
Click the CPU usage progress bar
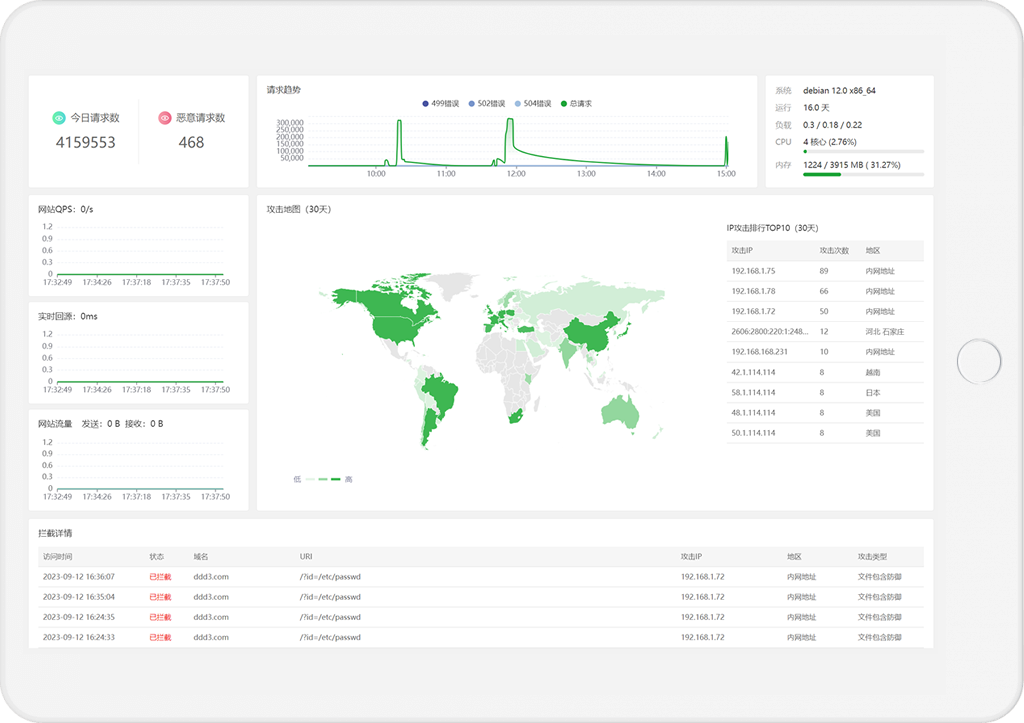(x=863, y=152)
